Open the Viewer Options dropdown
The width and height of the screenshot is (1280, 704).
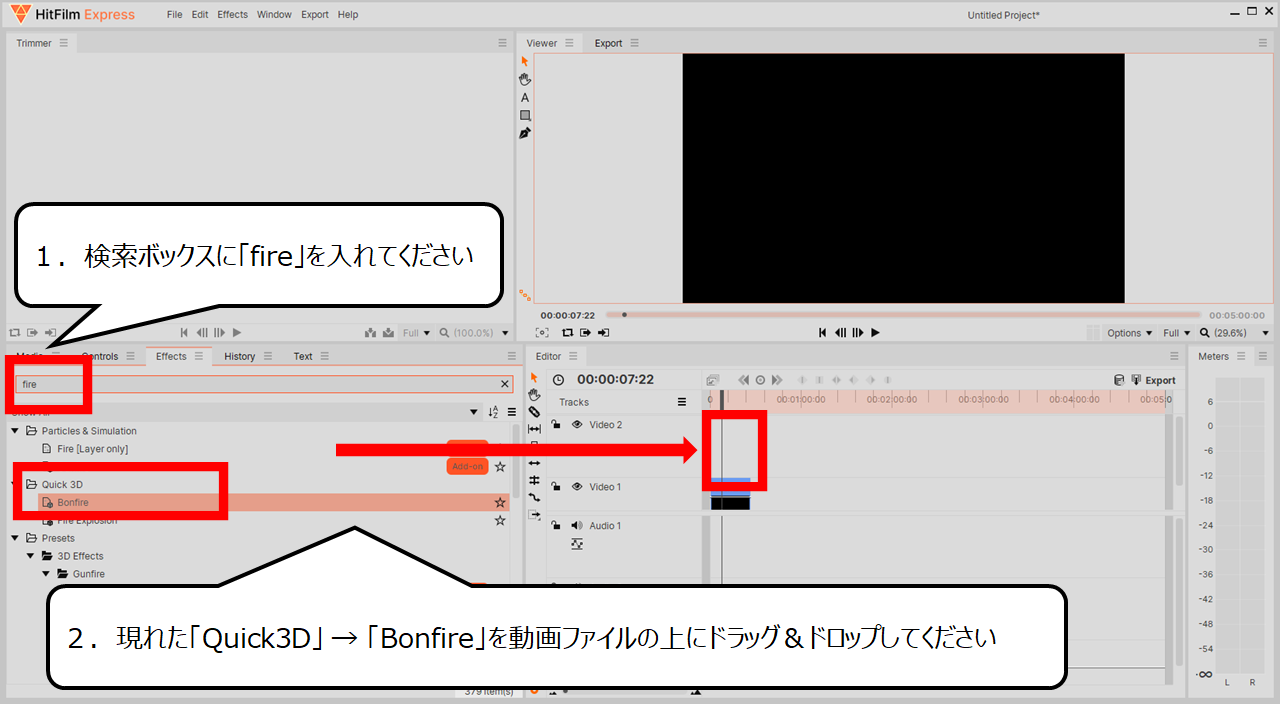point(1130,333)
